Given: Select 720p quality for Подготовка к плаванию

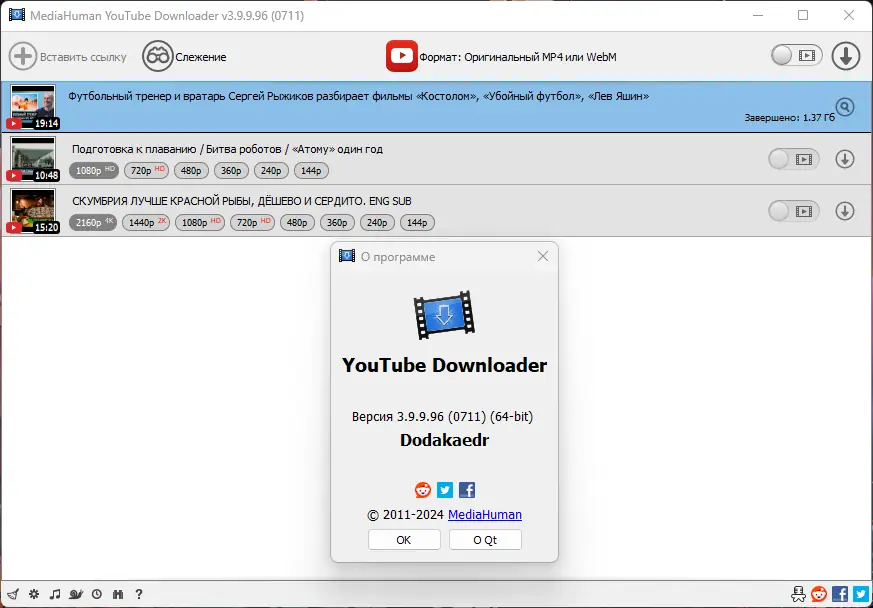Looking at the screenshot, I should click(x=146, y=170).
